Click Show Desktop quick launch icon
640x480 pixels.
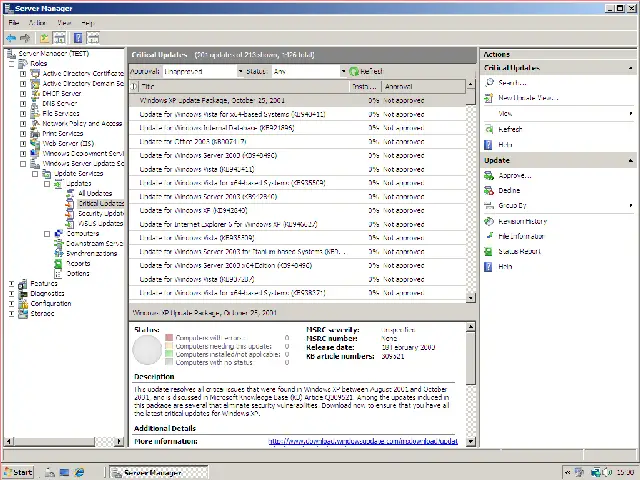tap(64, 472)
